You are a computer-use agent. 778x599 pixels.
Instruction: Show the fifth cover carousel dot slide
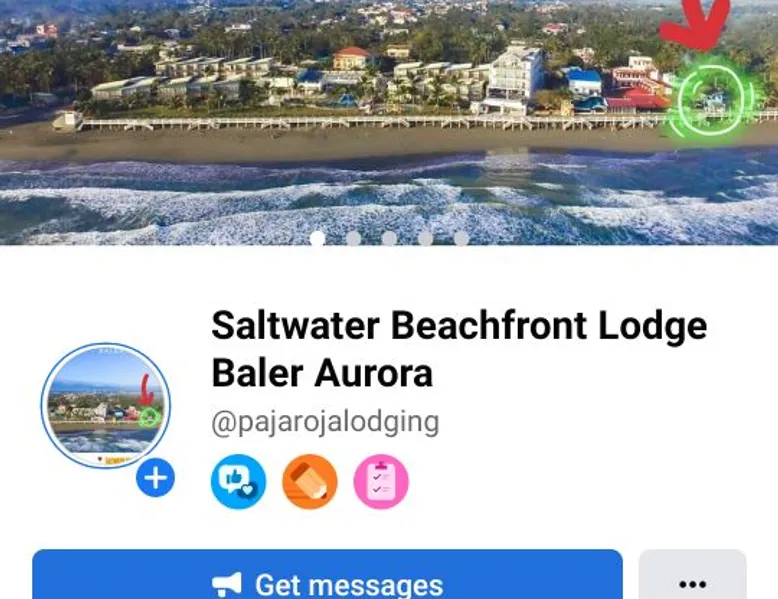[461, 239]
